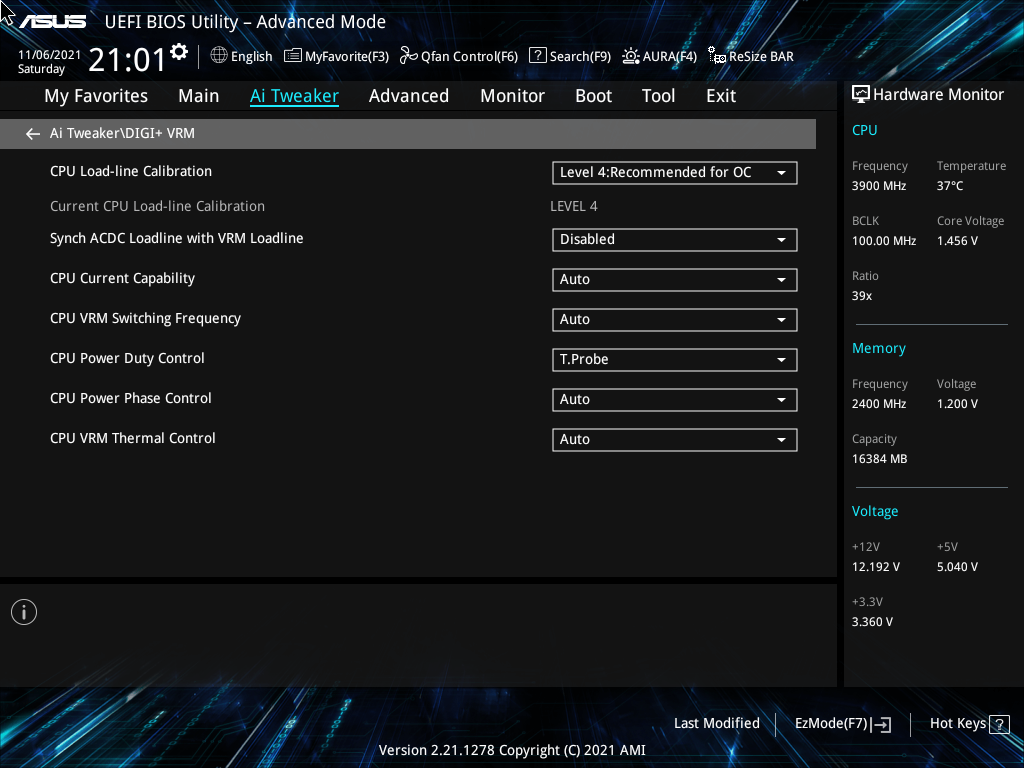The height and width of the screenshot is (768, 1024).
Task: Select Current CPU Load-line Calibration label
Action: (x=157, y=206)
